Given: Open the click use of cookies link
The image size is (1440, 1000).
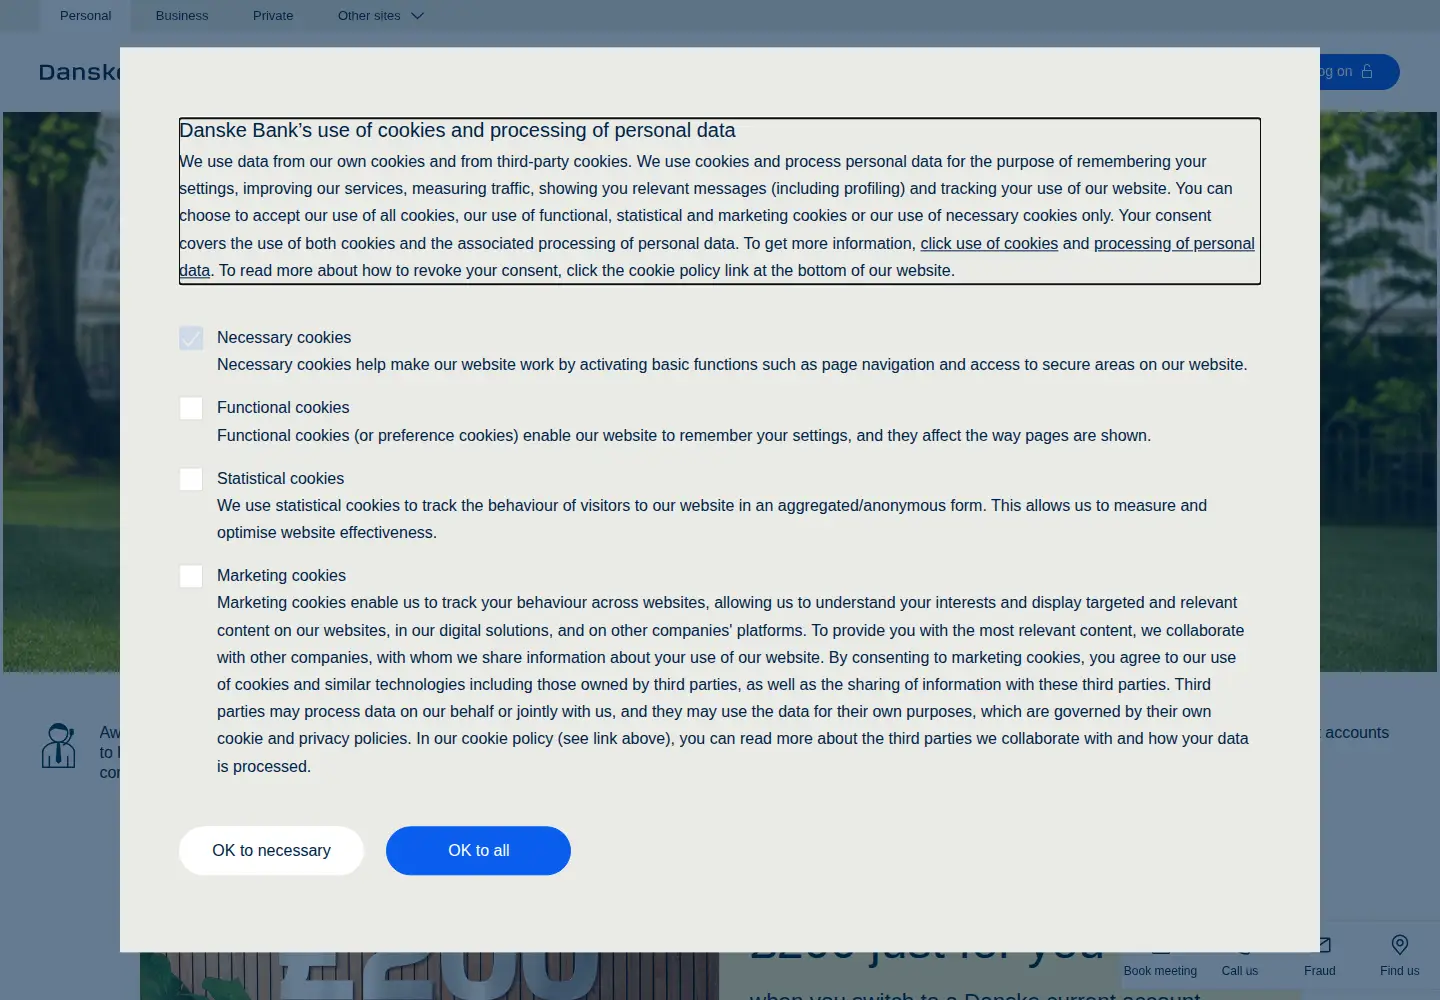Looking at the screenshot, I should [989, 243].
